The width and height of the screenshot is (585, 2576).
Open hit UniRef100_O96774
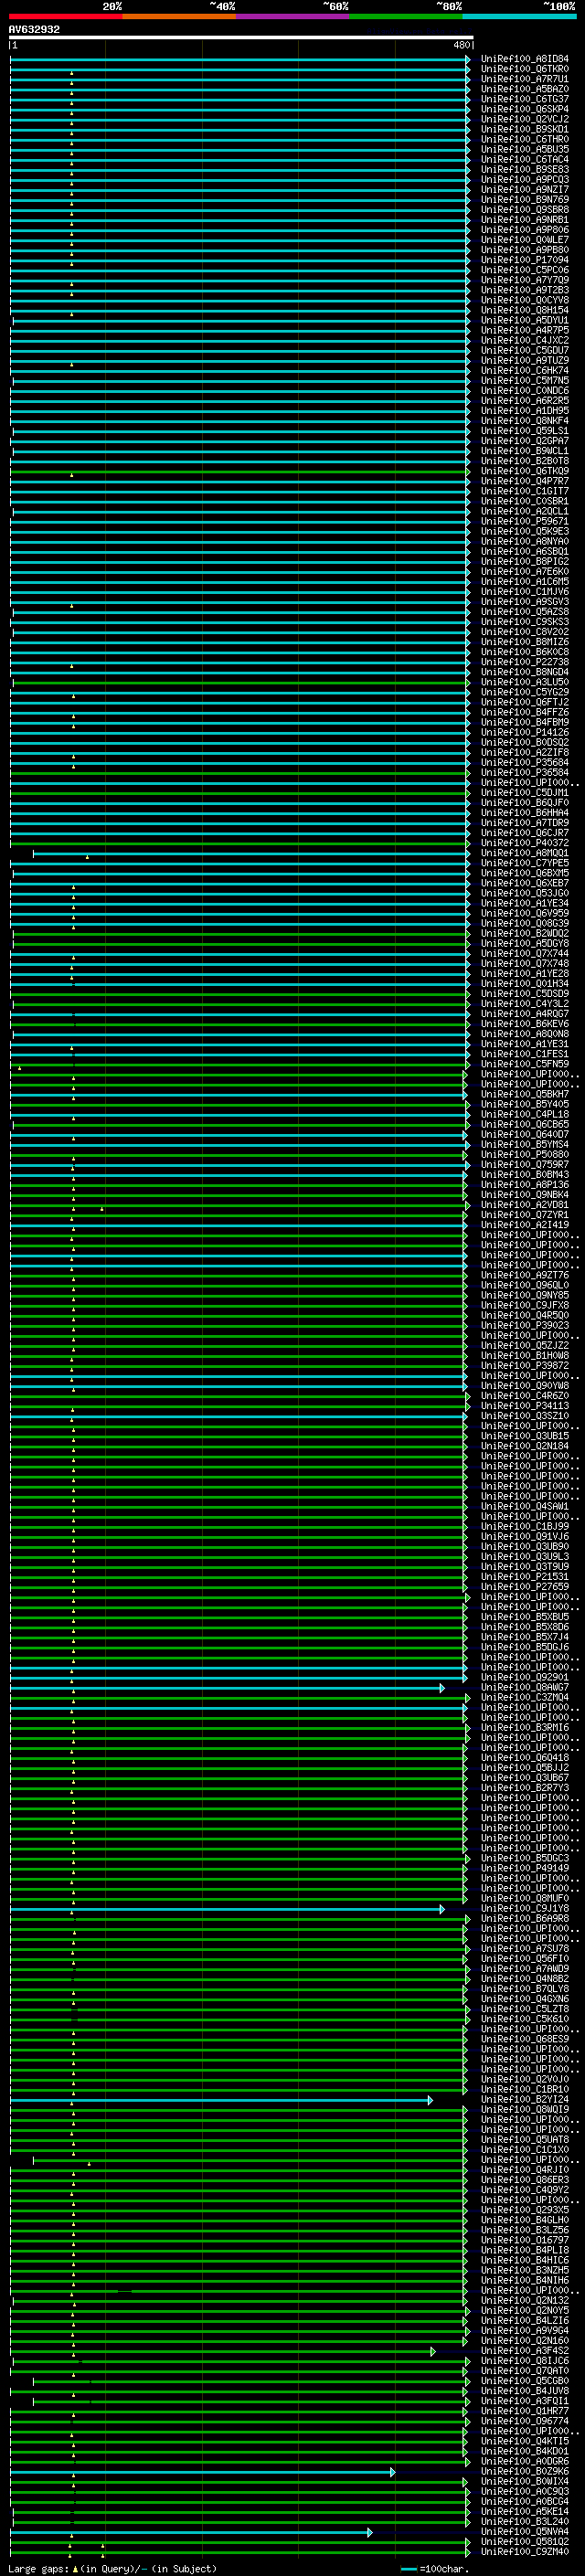[525, 2421]
